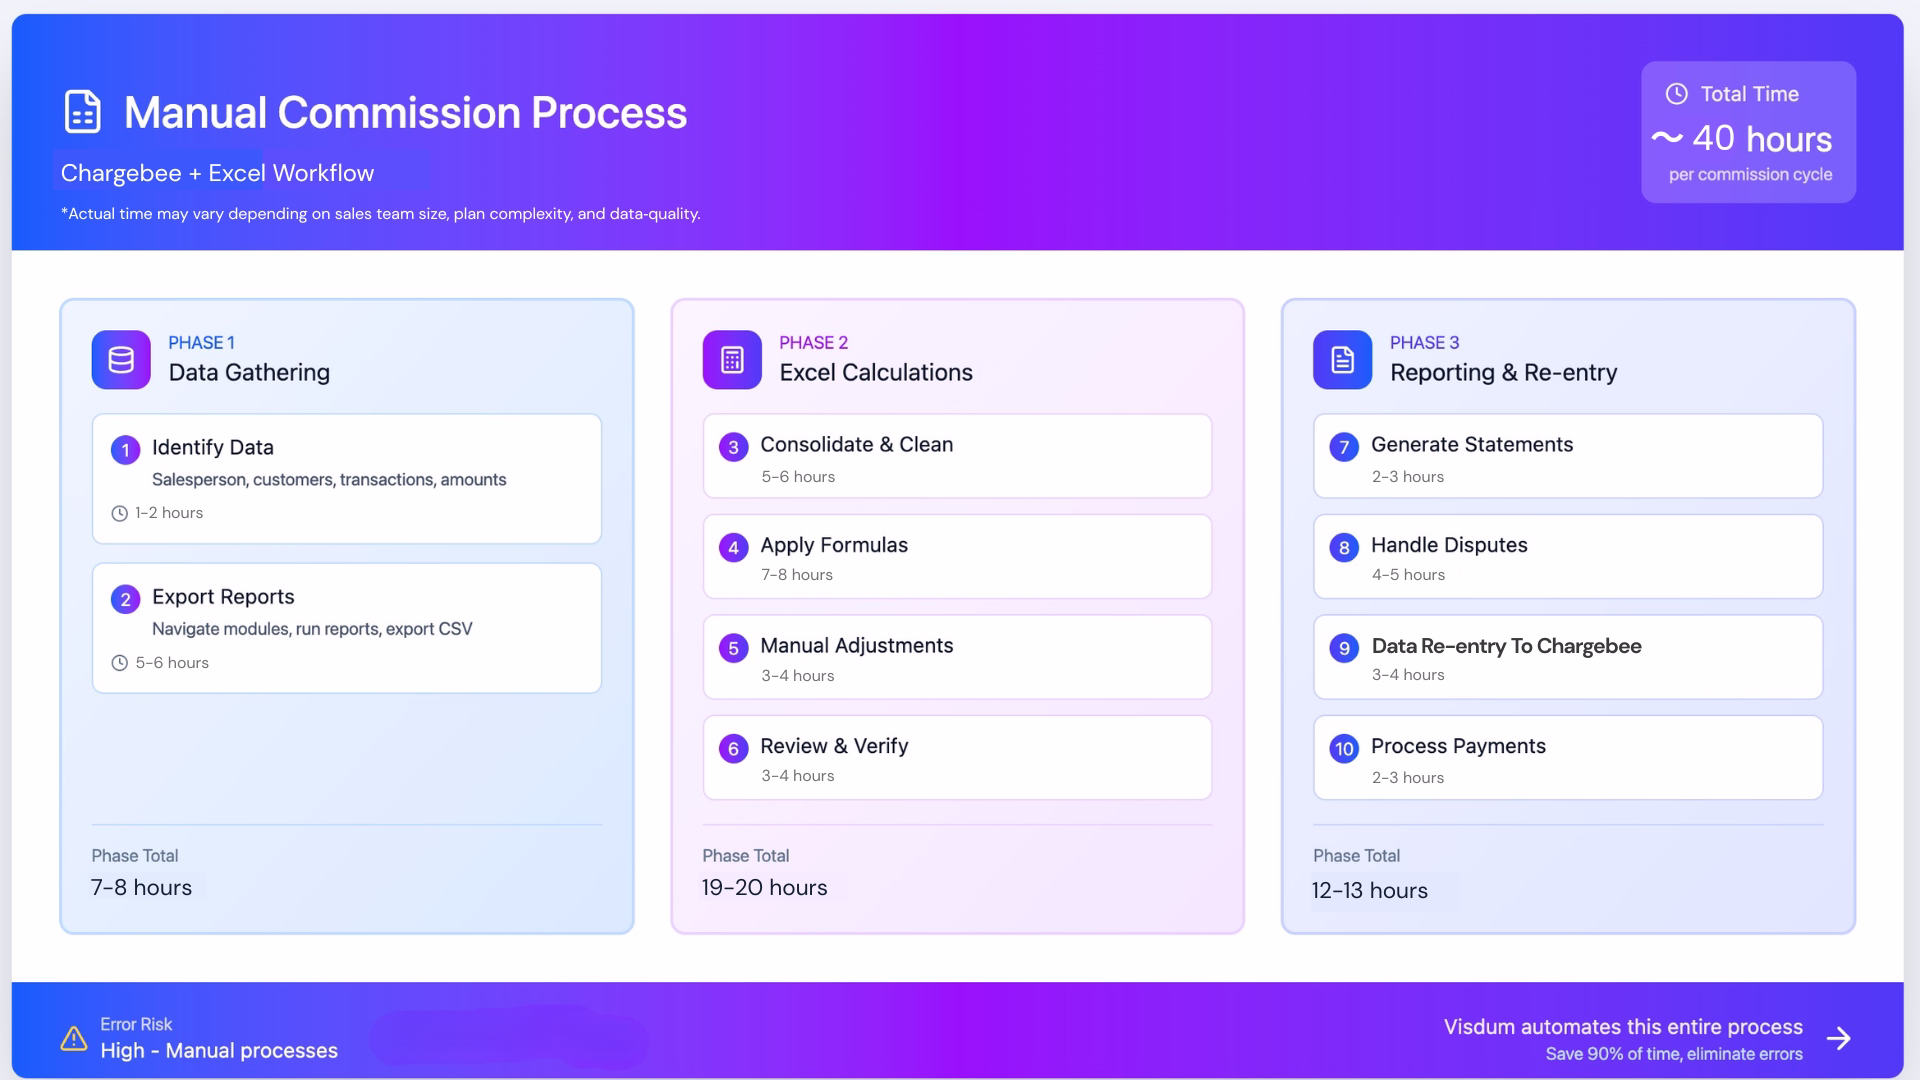
Task: Select the Review & Verify step
Action: [x=957, y=758]
